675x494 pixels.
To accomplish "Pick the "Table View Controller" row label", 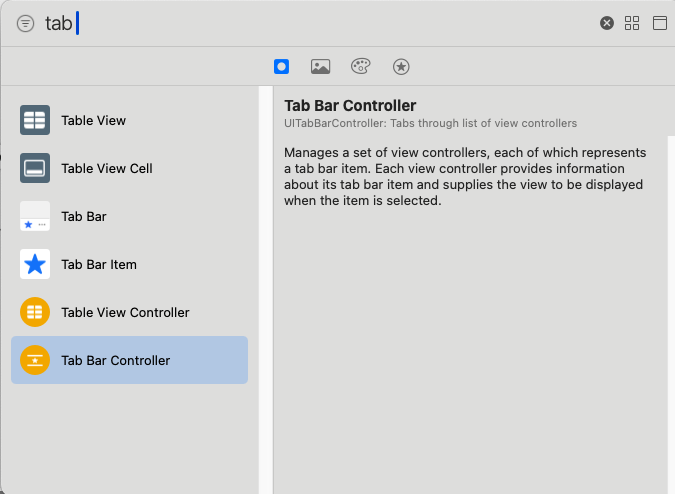I will click(125, 312).
